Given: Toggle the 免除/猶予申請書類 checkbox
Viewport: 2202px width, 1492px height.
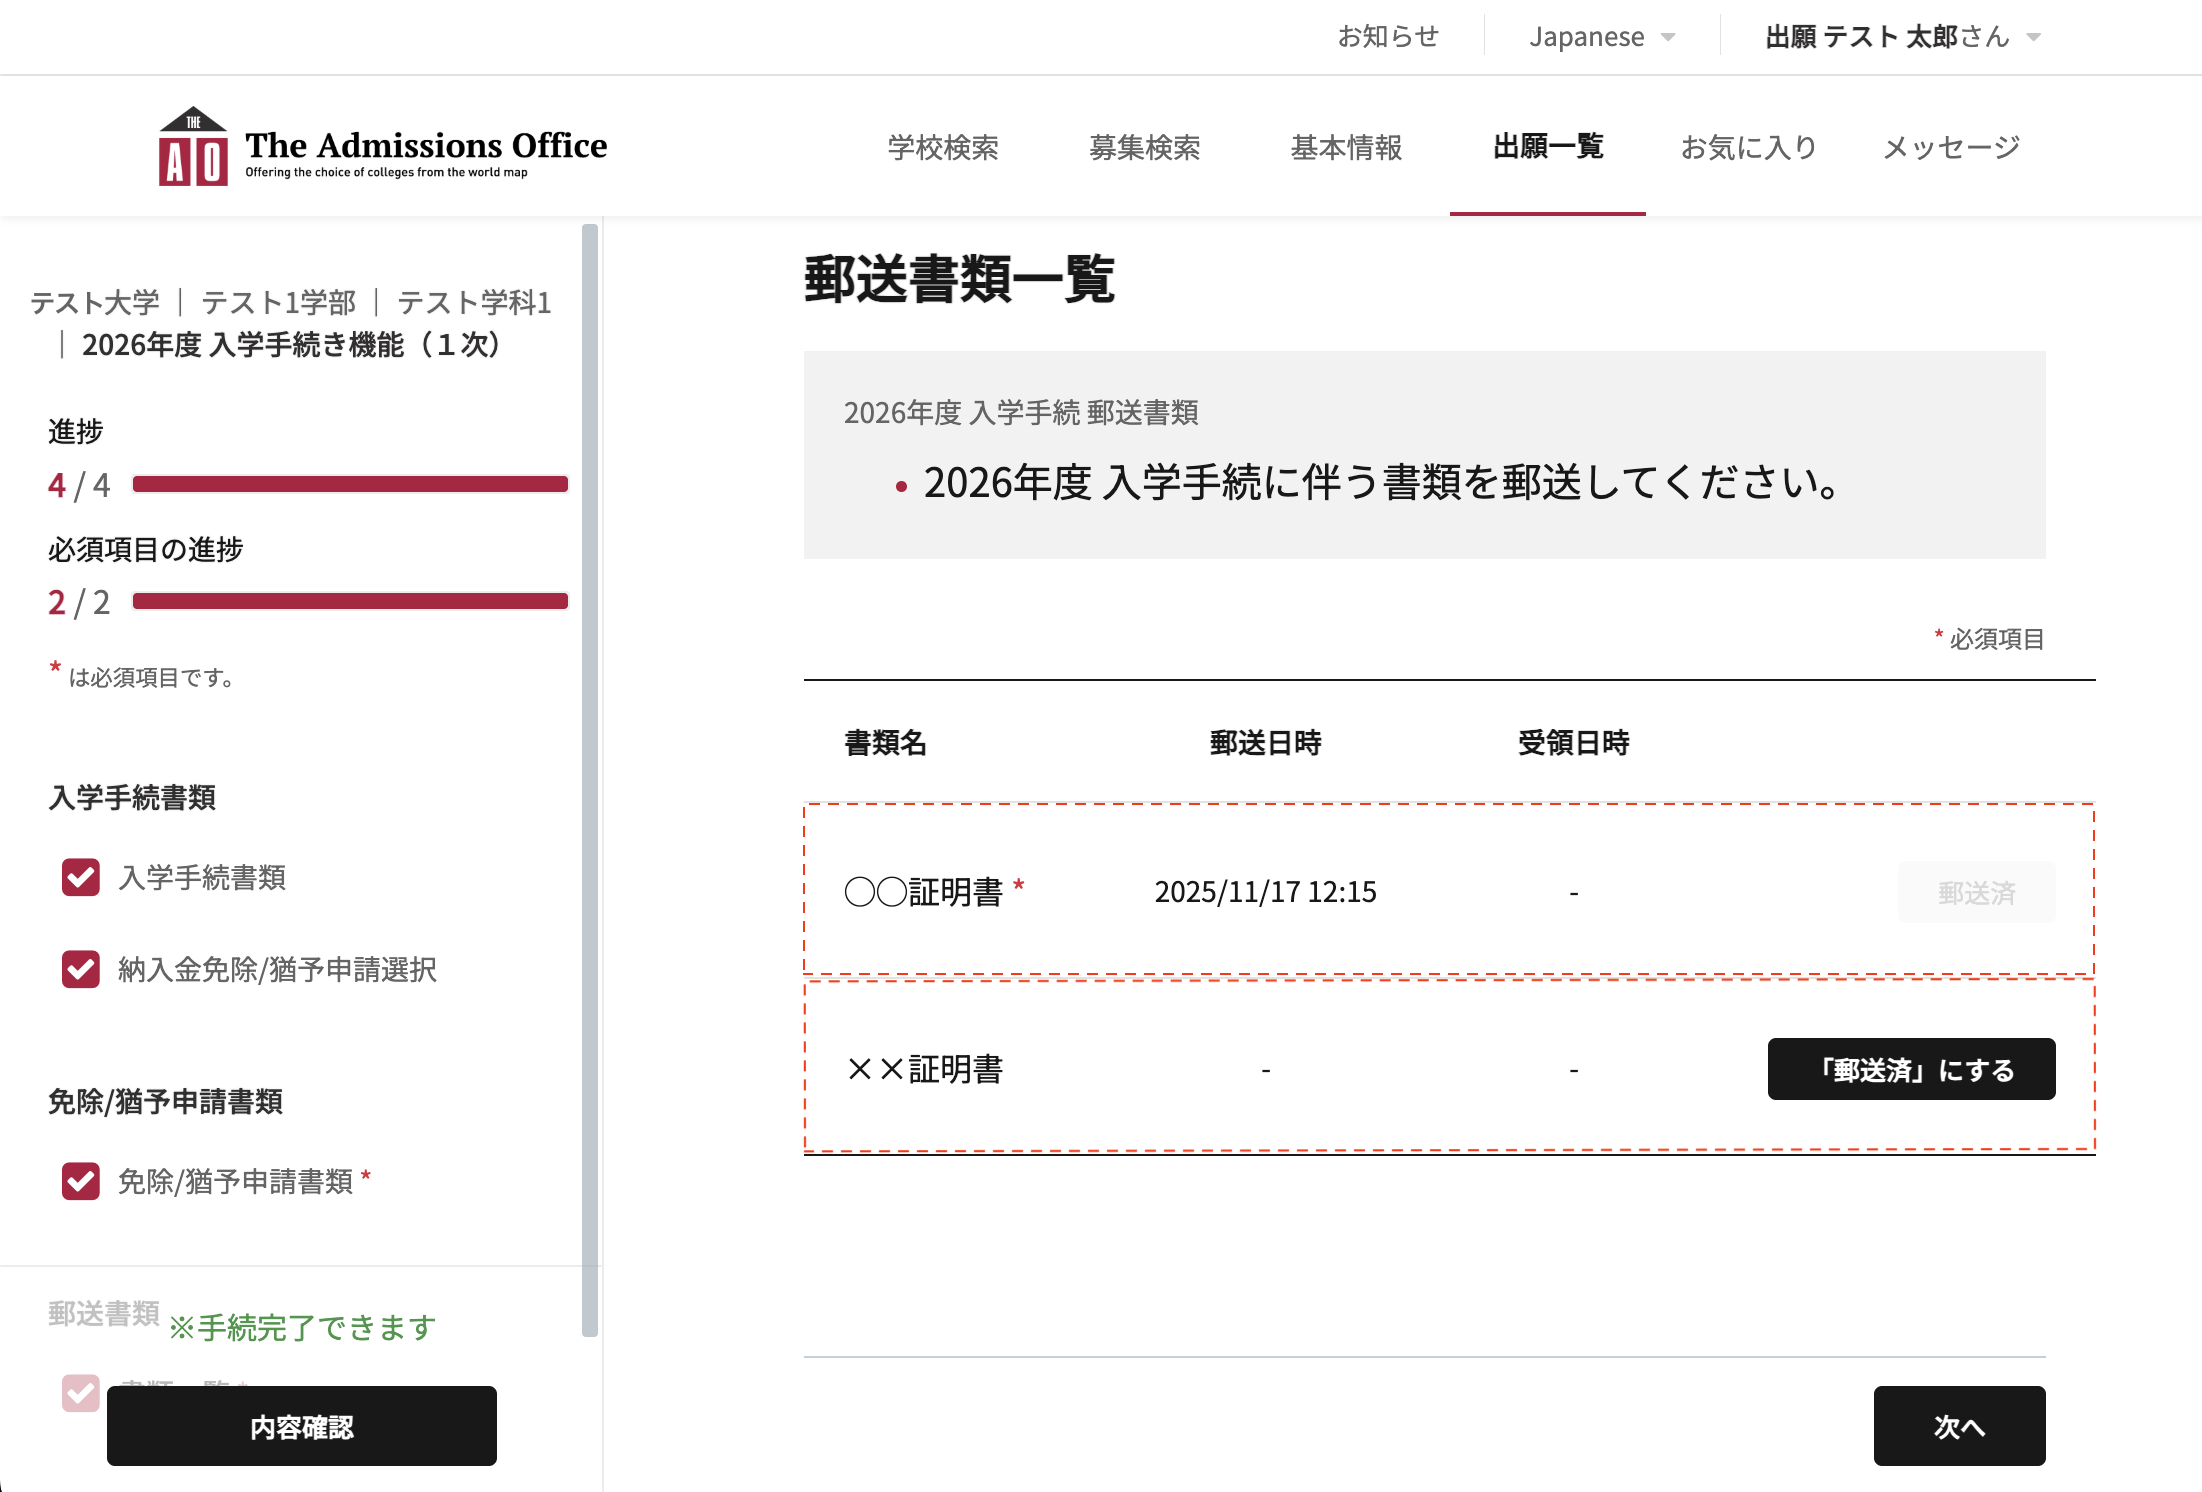Looking at the screenshot, I should [81, 1181].
